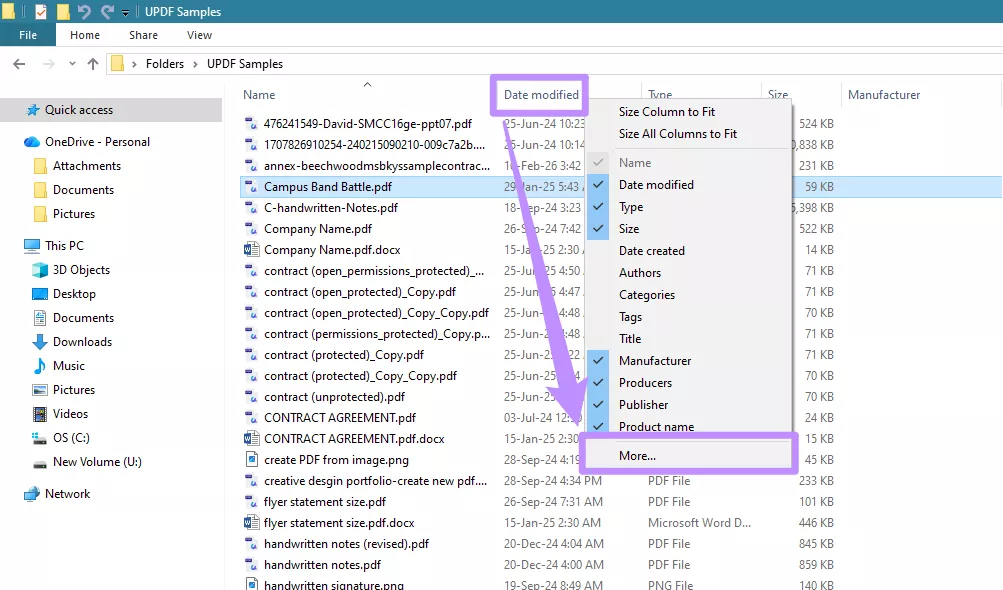This screenshot has height=590, width=1003.
Task: Sort by the Name column header
Action: [x=259, y=95]
